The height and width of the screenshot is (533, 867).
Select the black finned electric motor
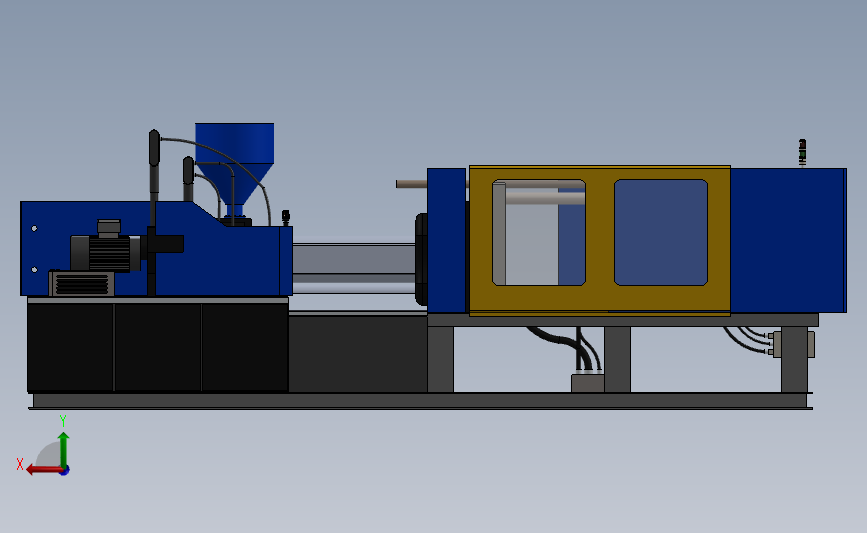click(x=105, y=253)
